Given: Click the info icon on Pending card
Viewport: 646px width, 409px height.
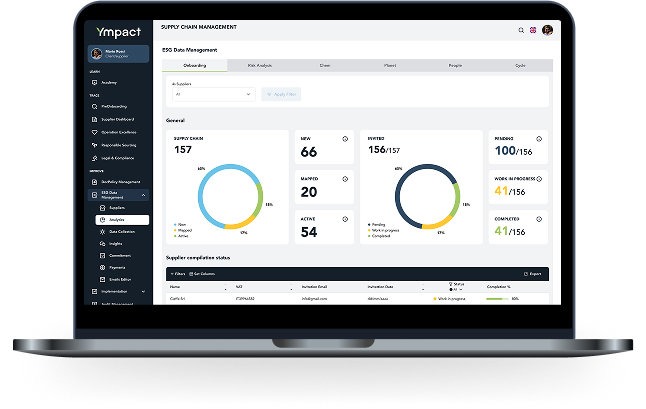Looking at the screenshot, I should 539,138.
